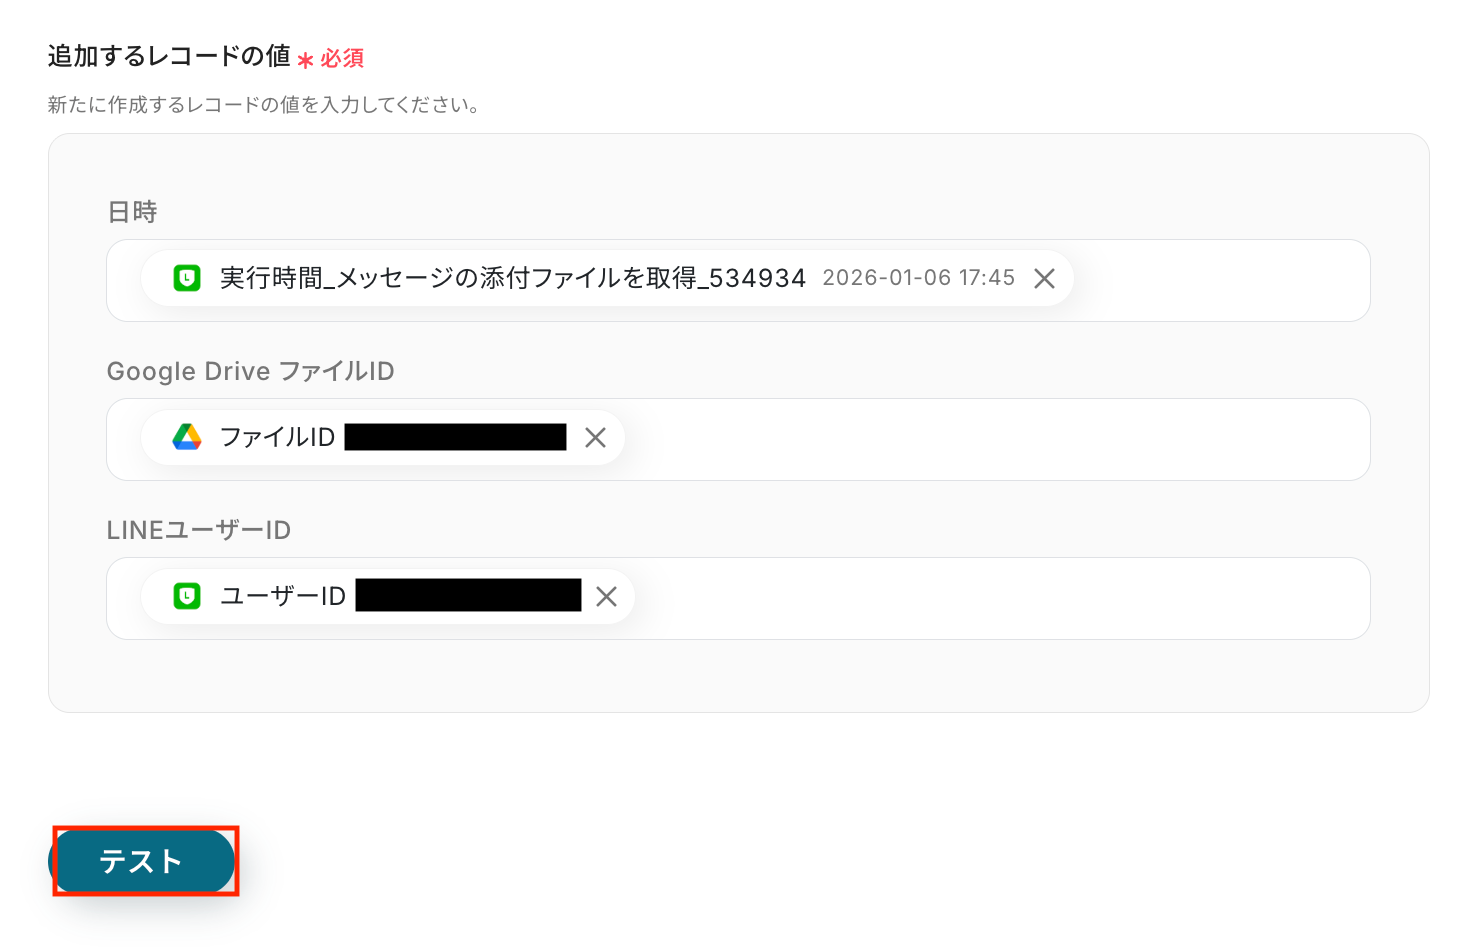Remove the ユーザーID chip with X
Image resolution: width=1480 pixels, height=948 pixels.
click(606, 597)
